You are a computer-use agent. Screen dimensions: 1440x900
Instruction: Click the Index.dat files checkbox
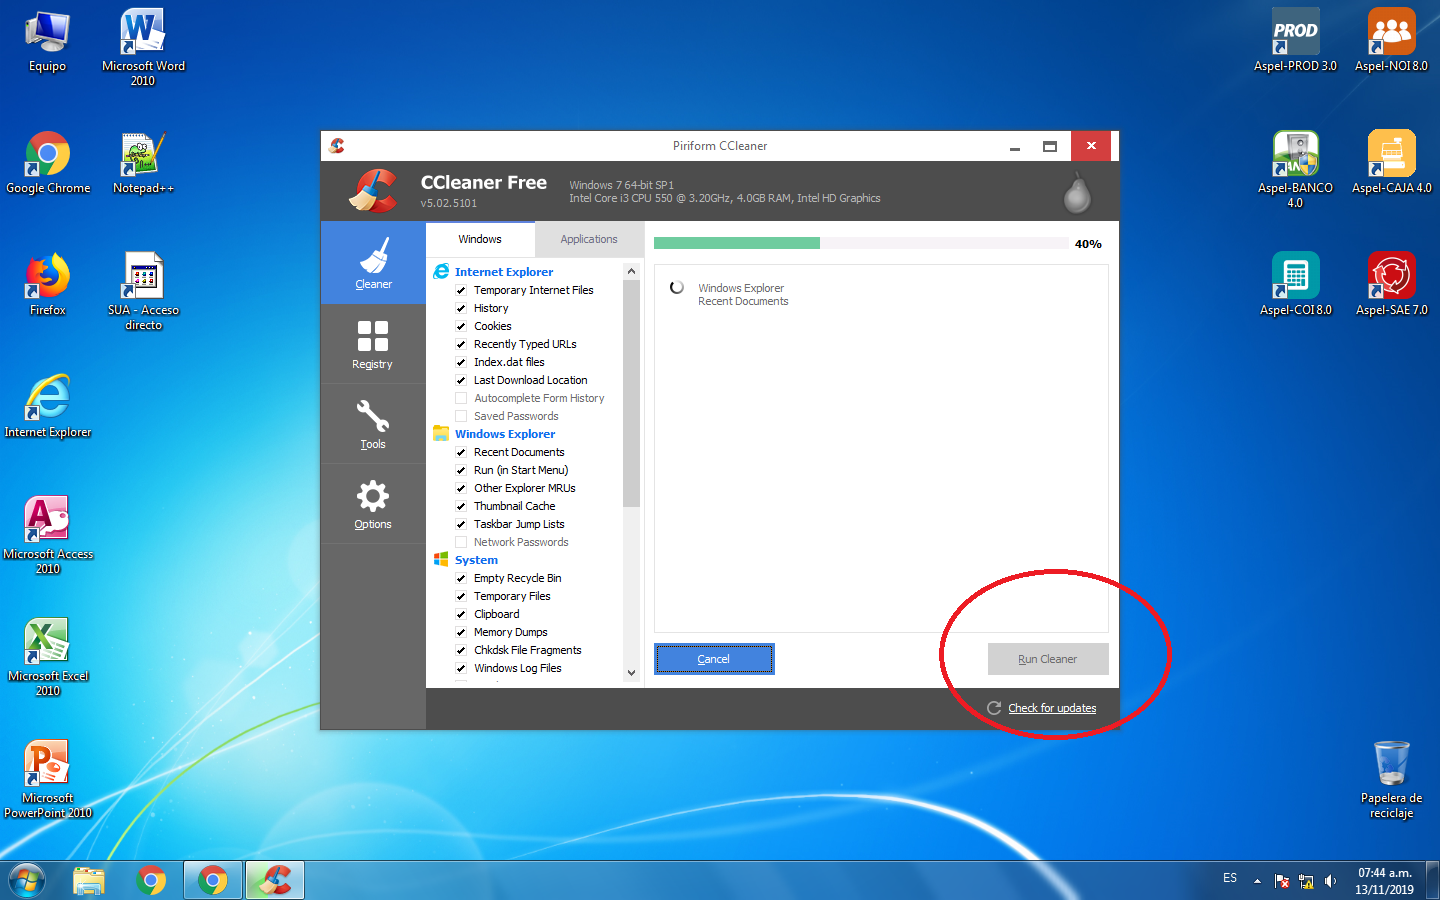pos(461,362)
